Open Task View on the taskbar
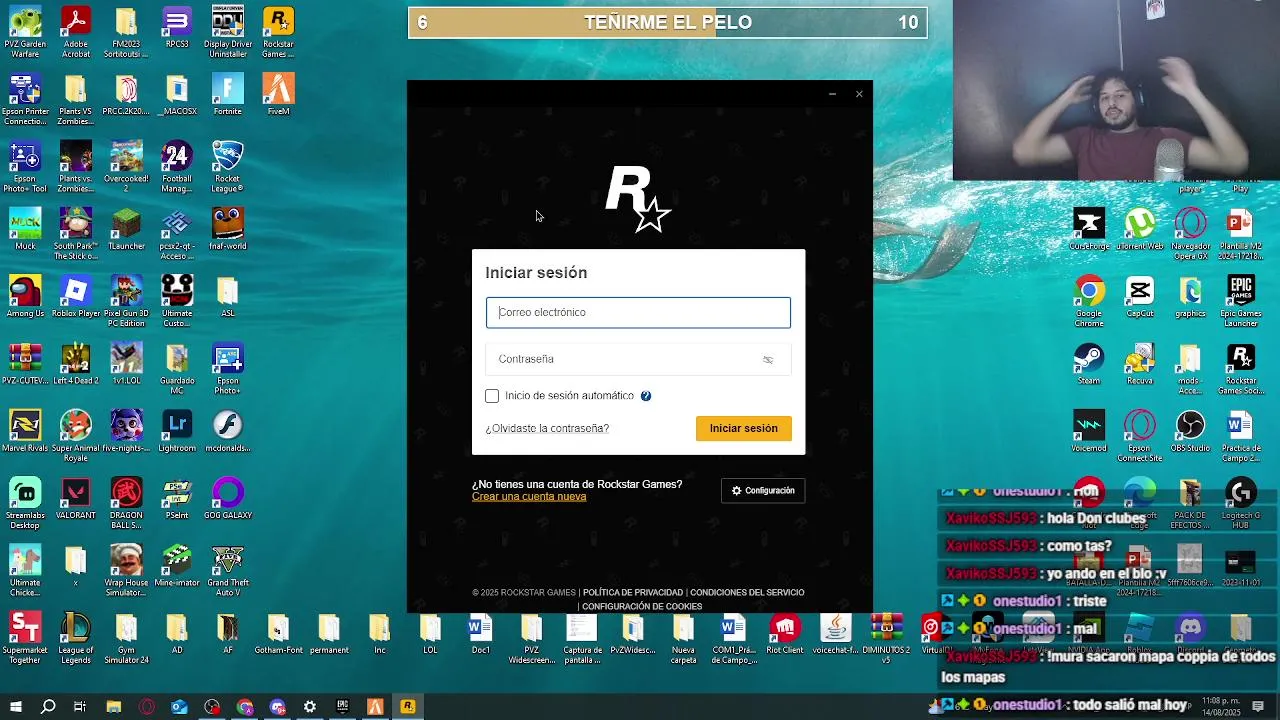 click(80, 707)
